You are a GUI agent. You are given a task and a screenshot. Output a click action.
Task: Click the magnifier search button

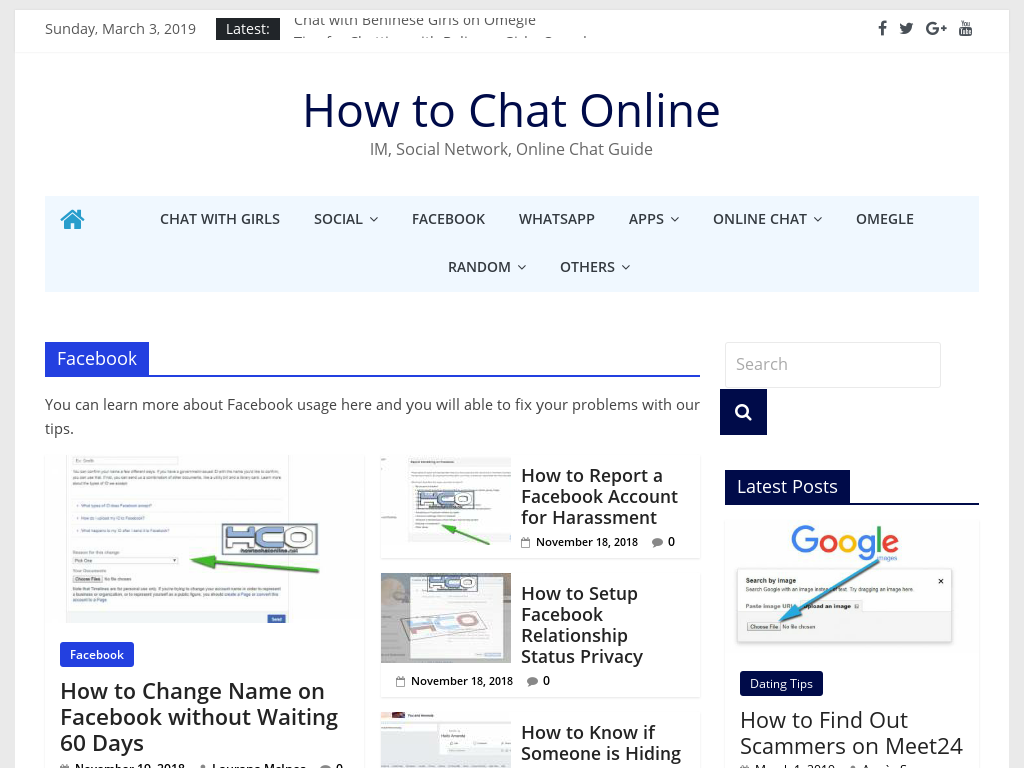click(743, 412)
